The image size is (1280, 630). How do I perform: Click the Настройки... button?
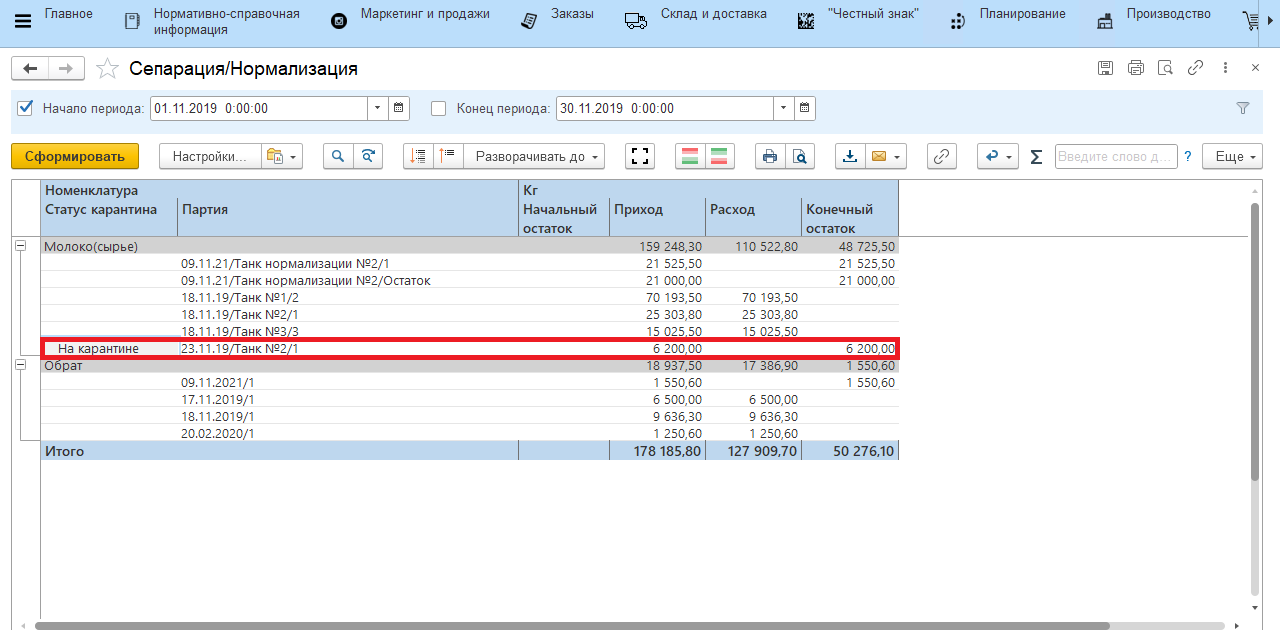coord(209,156)
